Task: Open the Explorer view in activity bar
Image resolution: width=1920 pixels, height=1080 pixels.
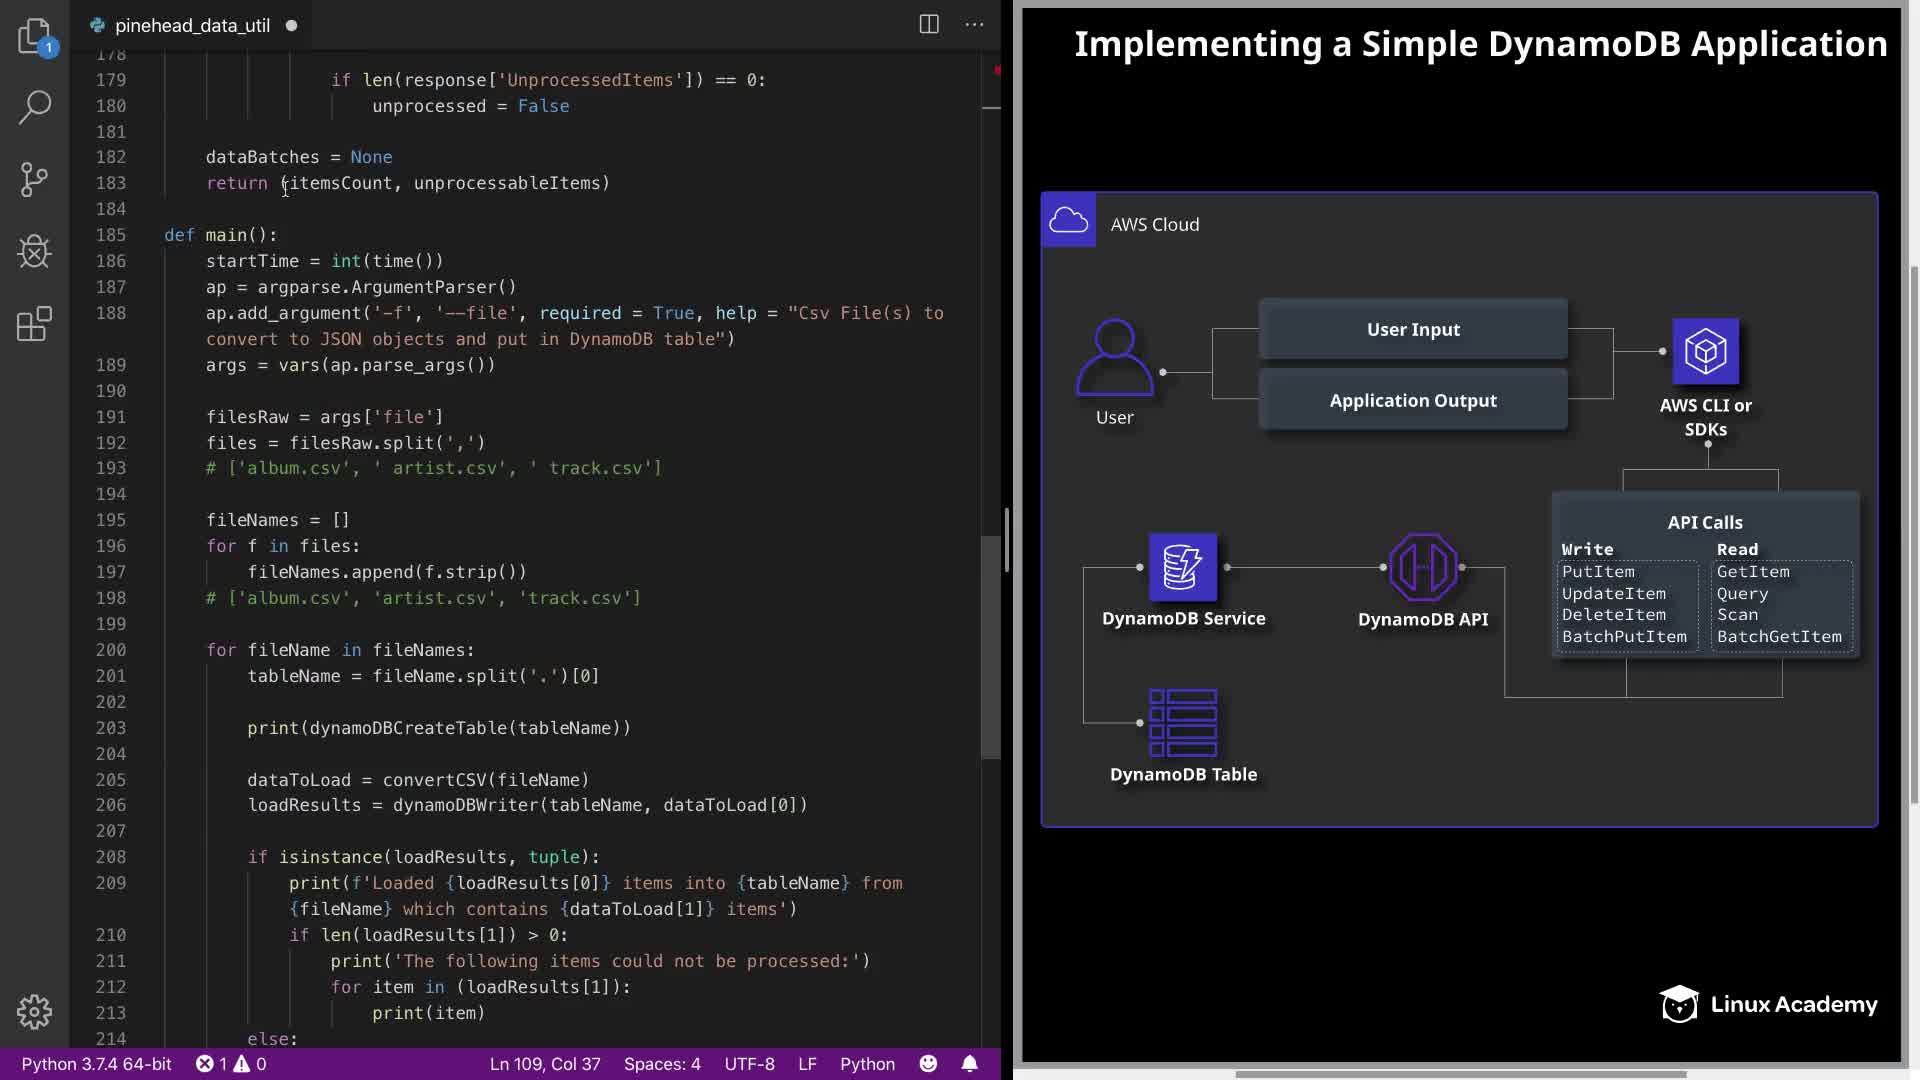Action: pos(34,36)
